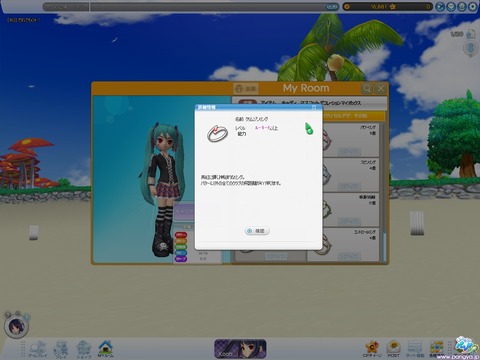The width and height of the screenshot is (480, 360).
Task: Select the その他 sub-category tab
Action: [x=360, y=116]
